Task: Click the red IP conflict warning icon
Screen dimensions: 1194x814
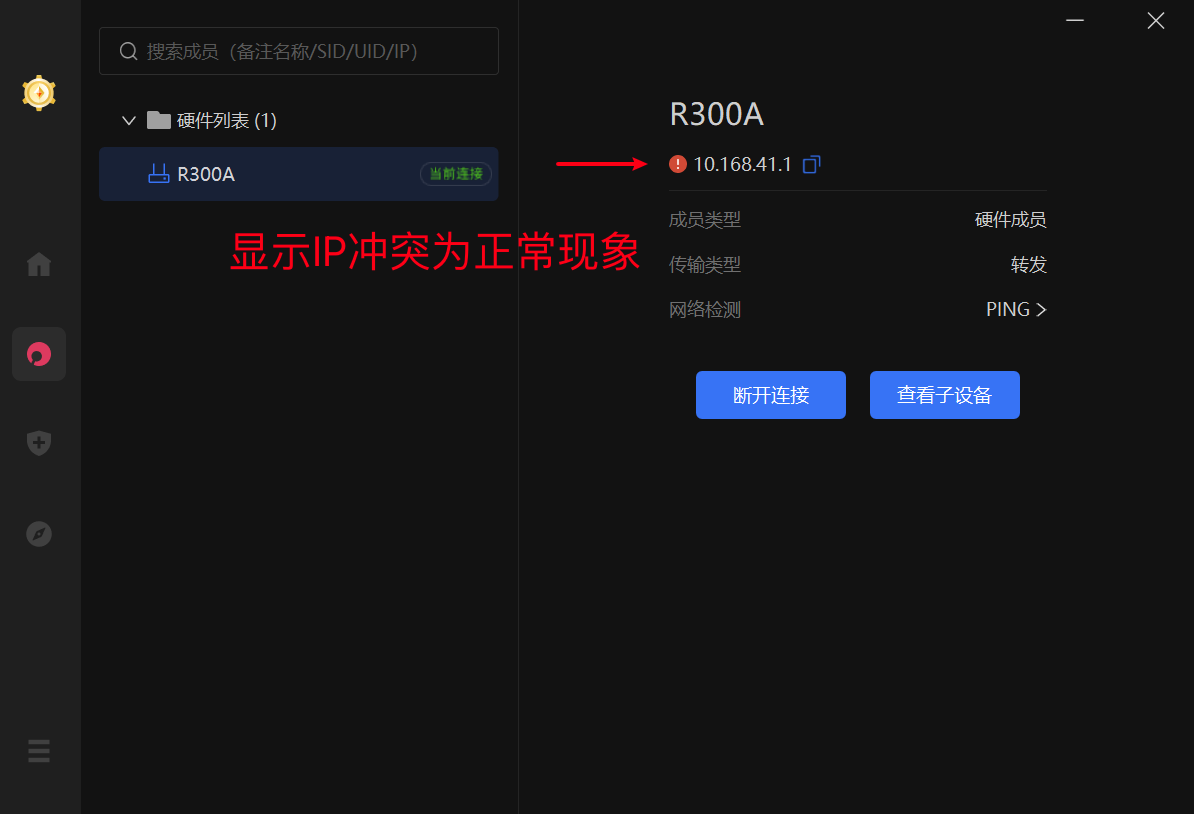Action: pyautogui.click(x=677, y=164)
